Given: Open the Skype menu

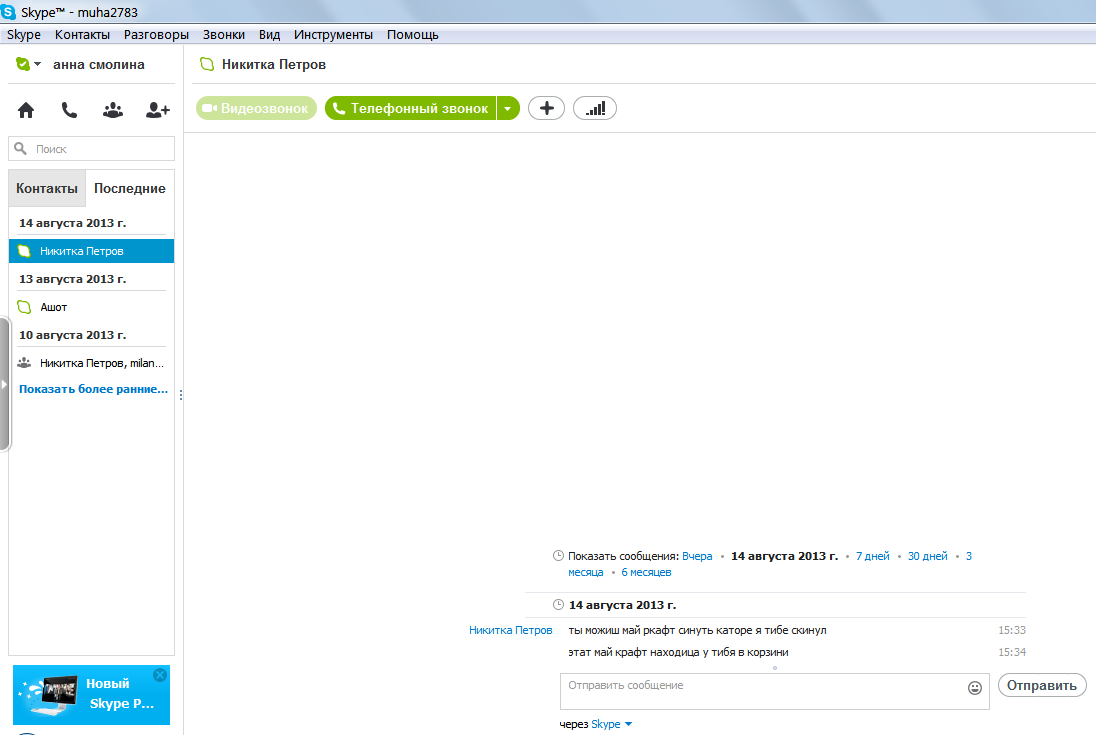Looking at the screenshot, I should tap(24, 34).
